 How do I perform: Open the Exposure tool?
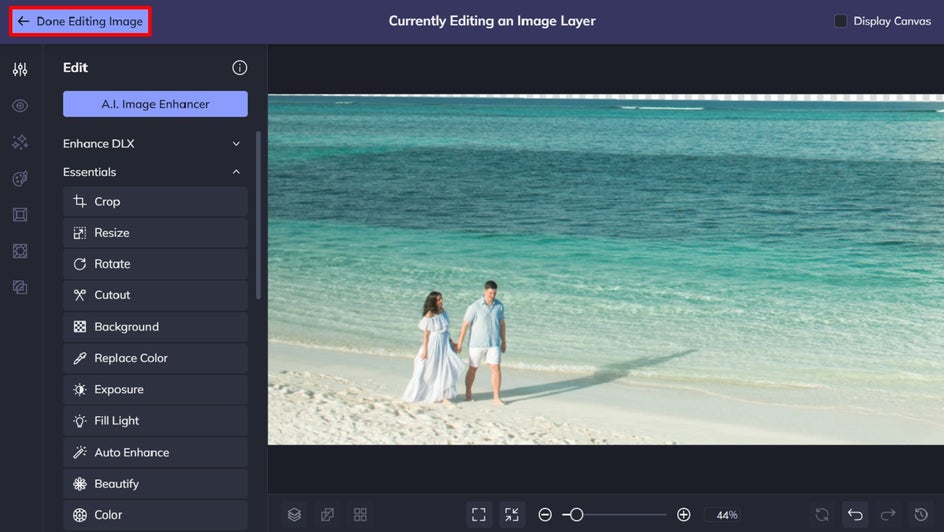click(x=155, y=389)
